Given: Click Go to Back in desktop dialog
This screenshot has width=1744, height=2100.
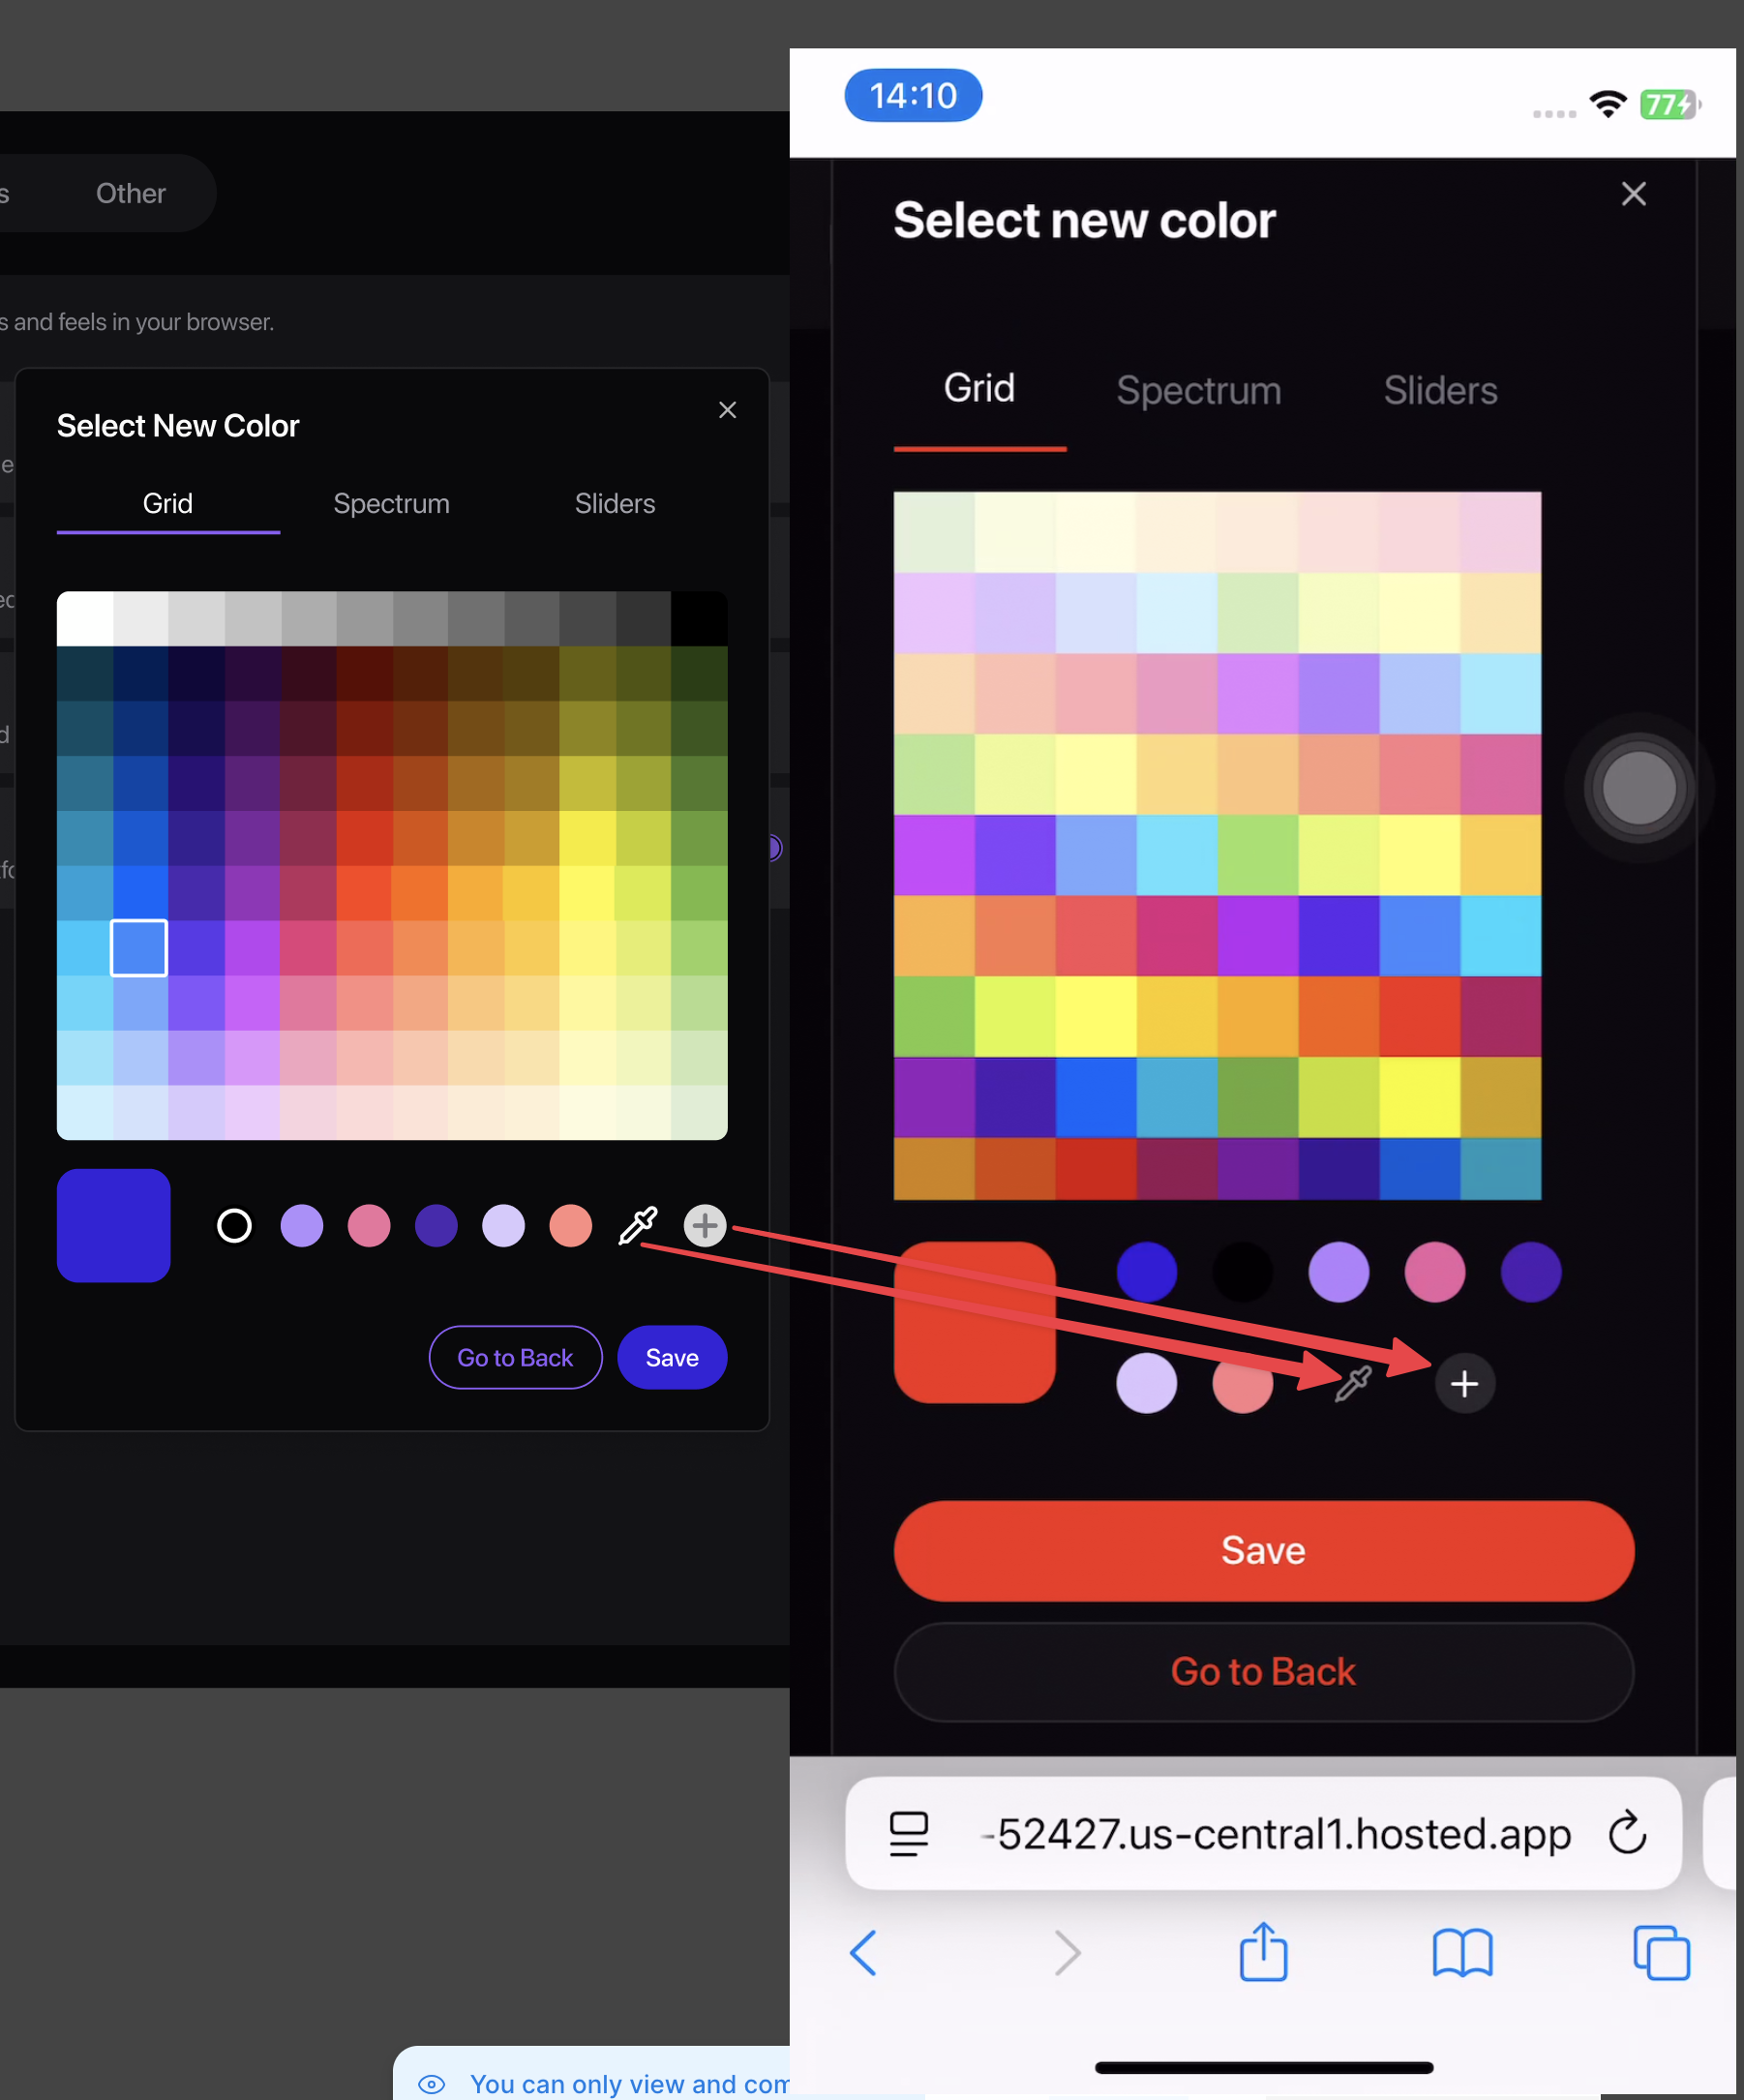Looking at the screenshot, I should coord(515,1357).
